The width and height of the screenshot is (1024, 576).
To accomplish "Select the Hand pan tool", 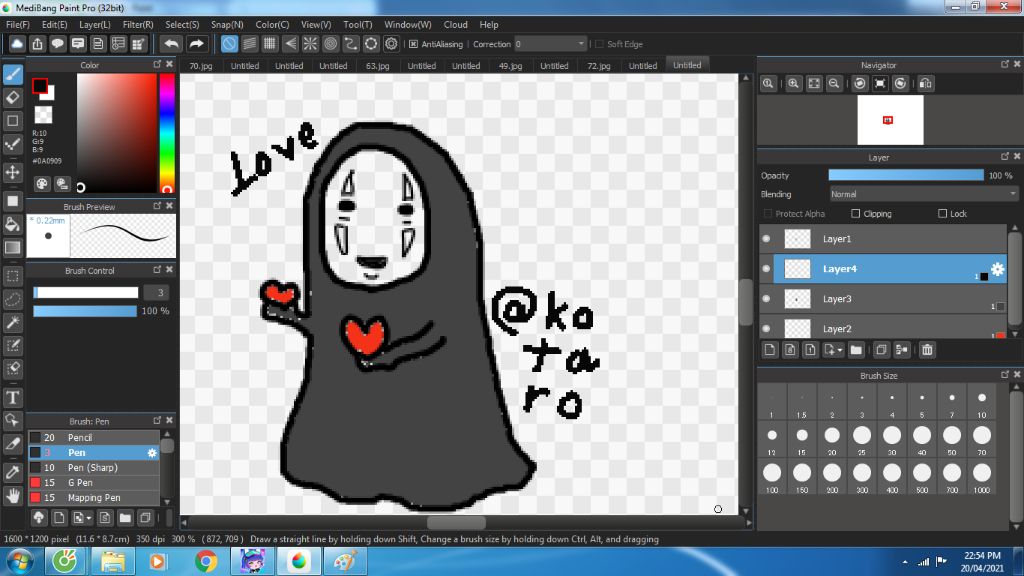I will (x=13, y=496).
